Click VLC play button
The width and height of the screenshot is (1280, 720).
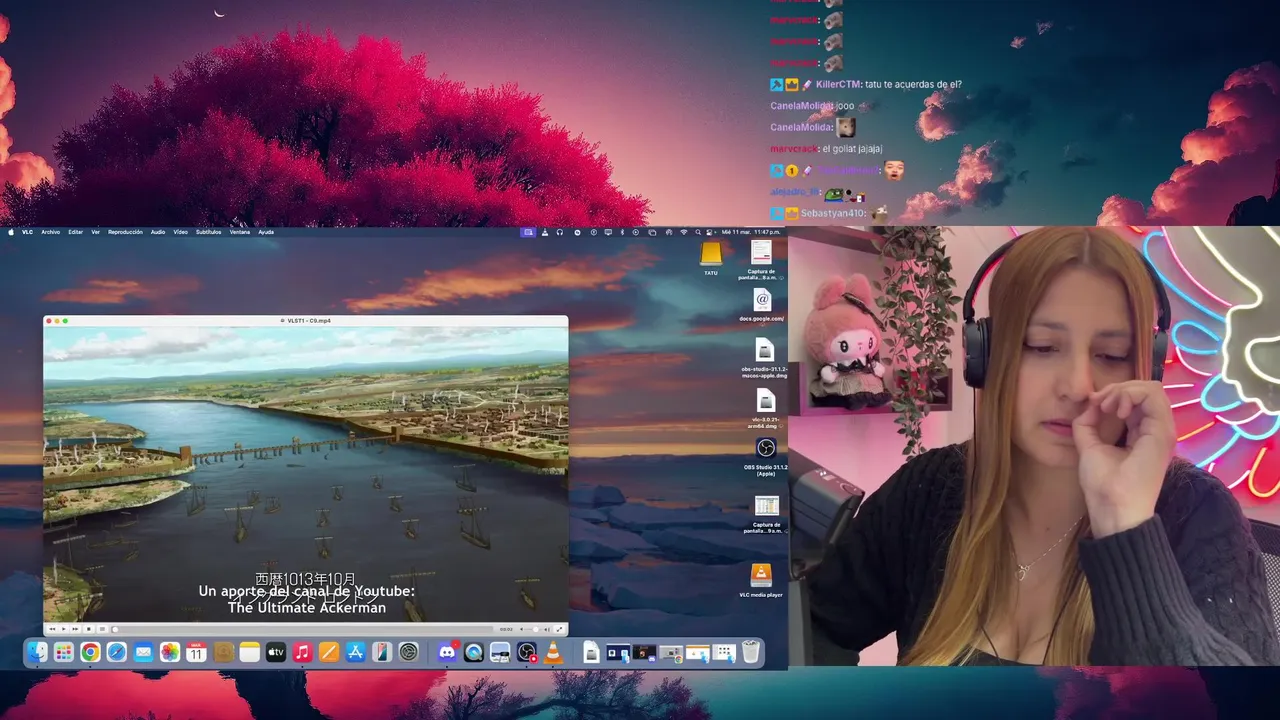(64, 629)
